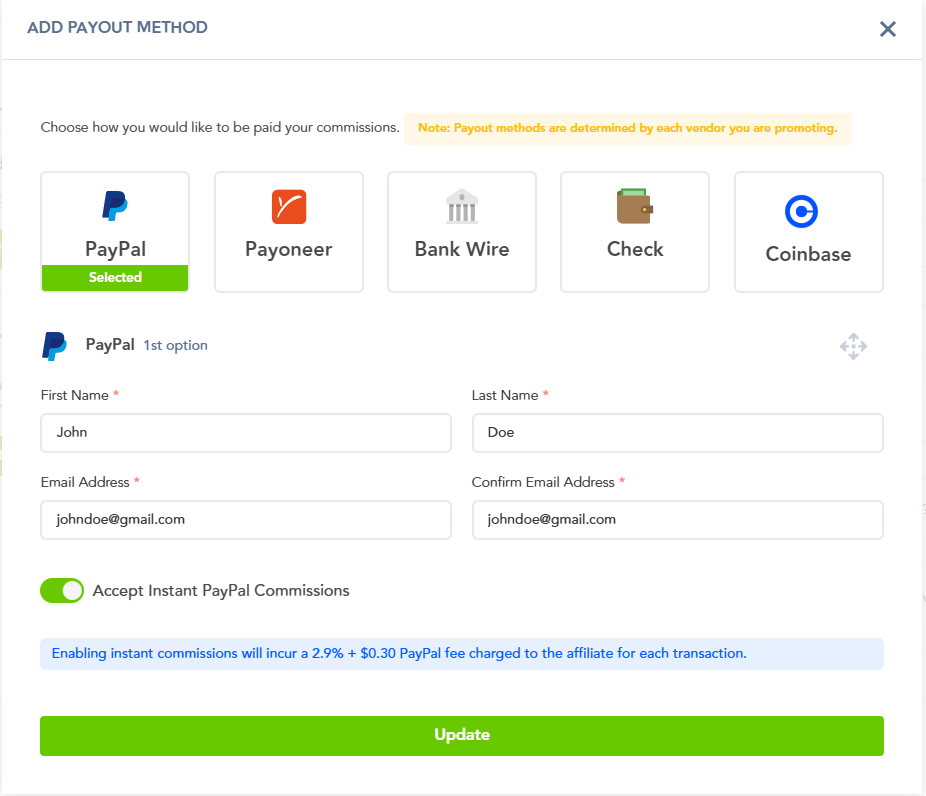Select the Check payout method
Screen dimensions: 926x796
coord(635,231)
